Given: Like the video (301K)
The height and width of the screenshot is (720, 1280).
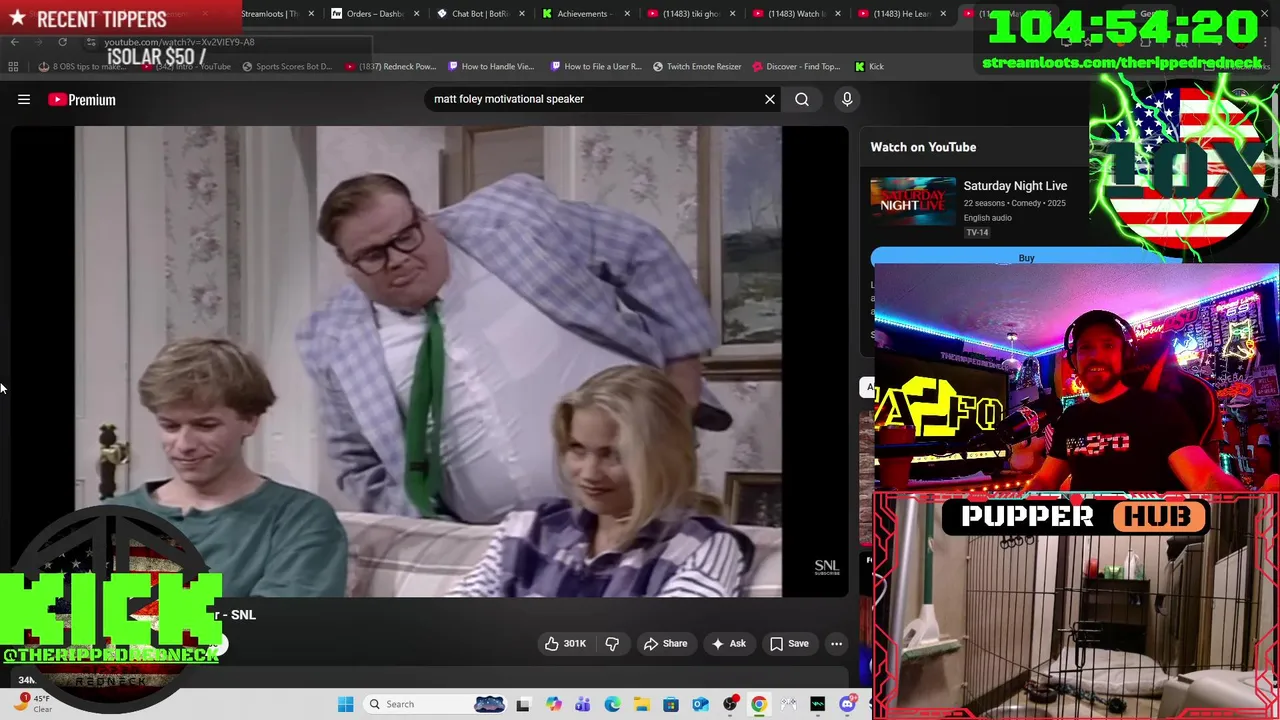Looking at the screenshot, I should tap(566, 644).
